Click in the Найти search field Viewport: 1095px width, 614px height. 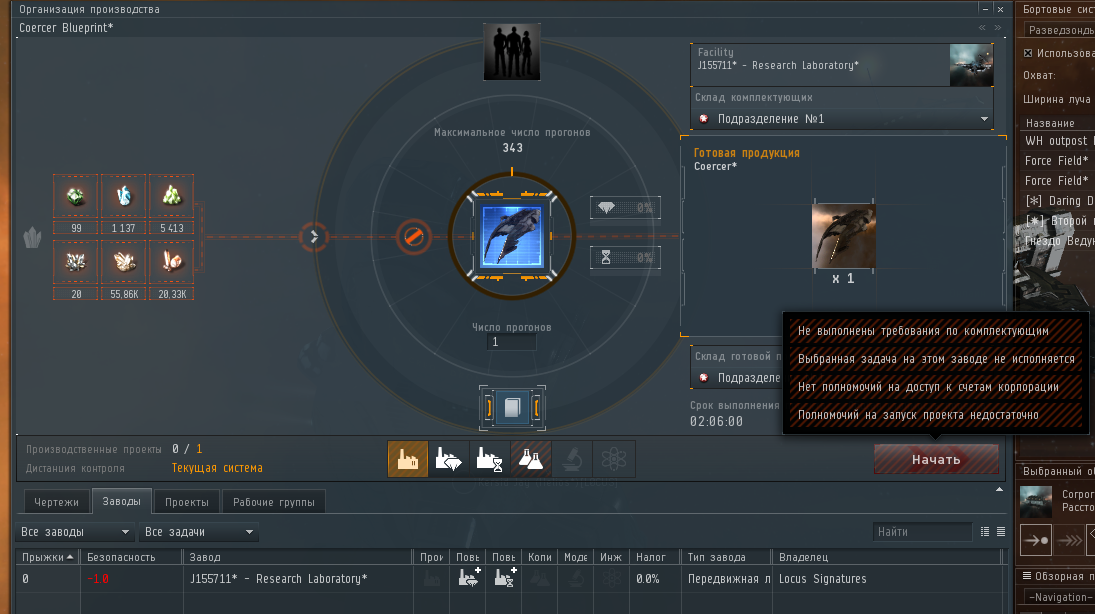pyautogui.click(x=922, y=532)
